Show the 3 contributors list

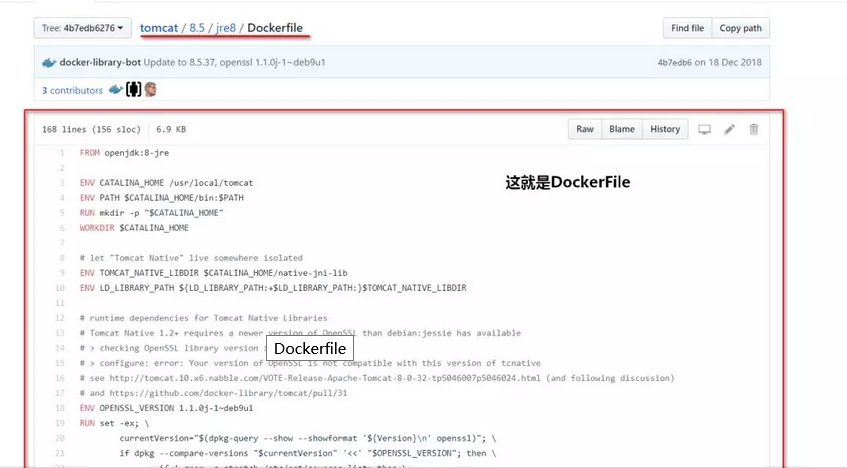(x=72, y=90)
